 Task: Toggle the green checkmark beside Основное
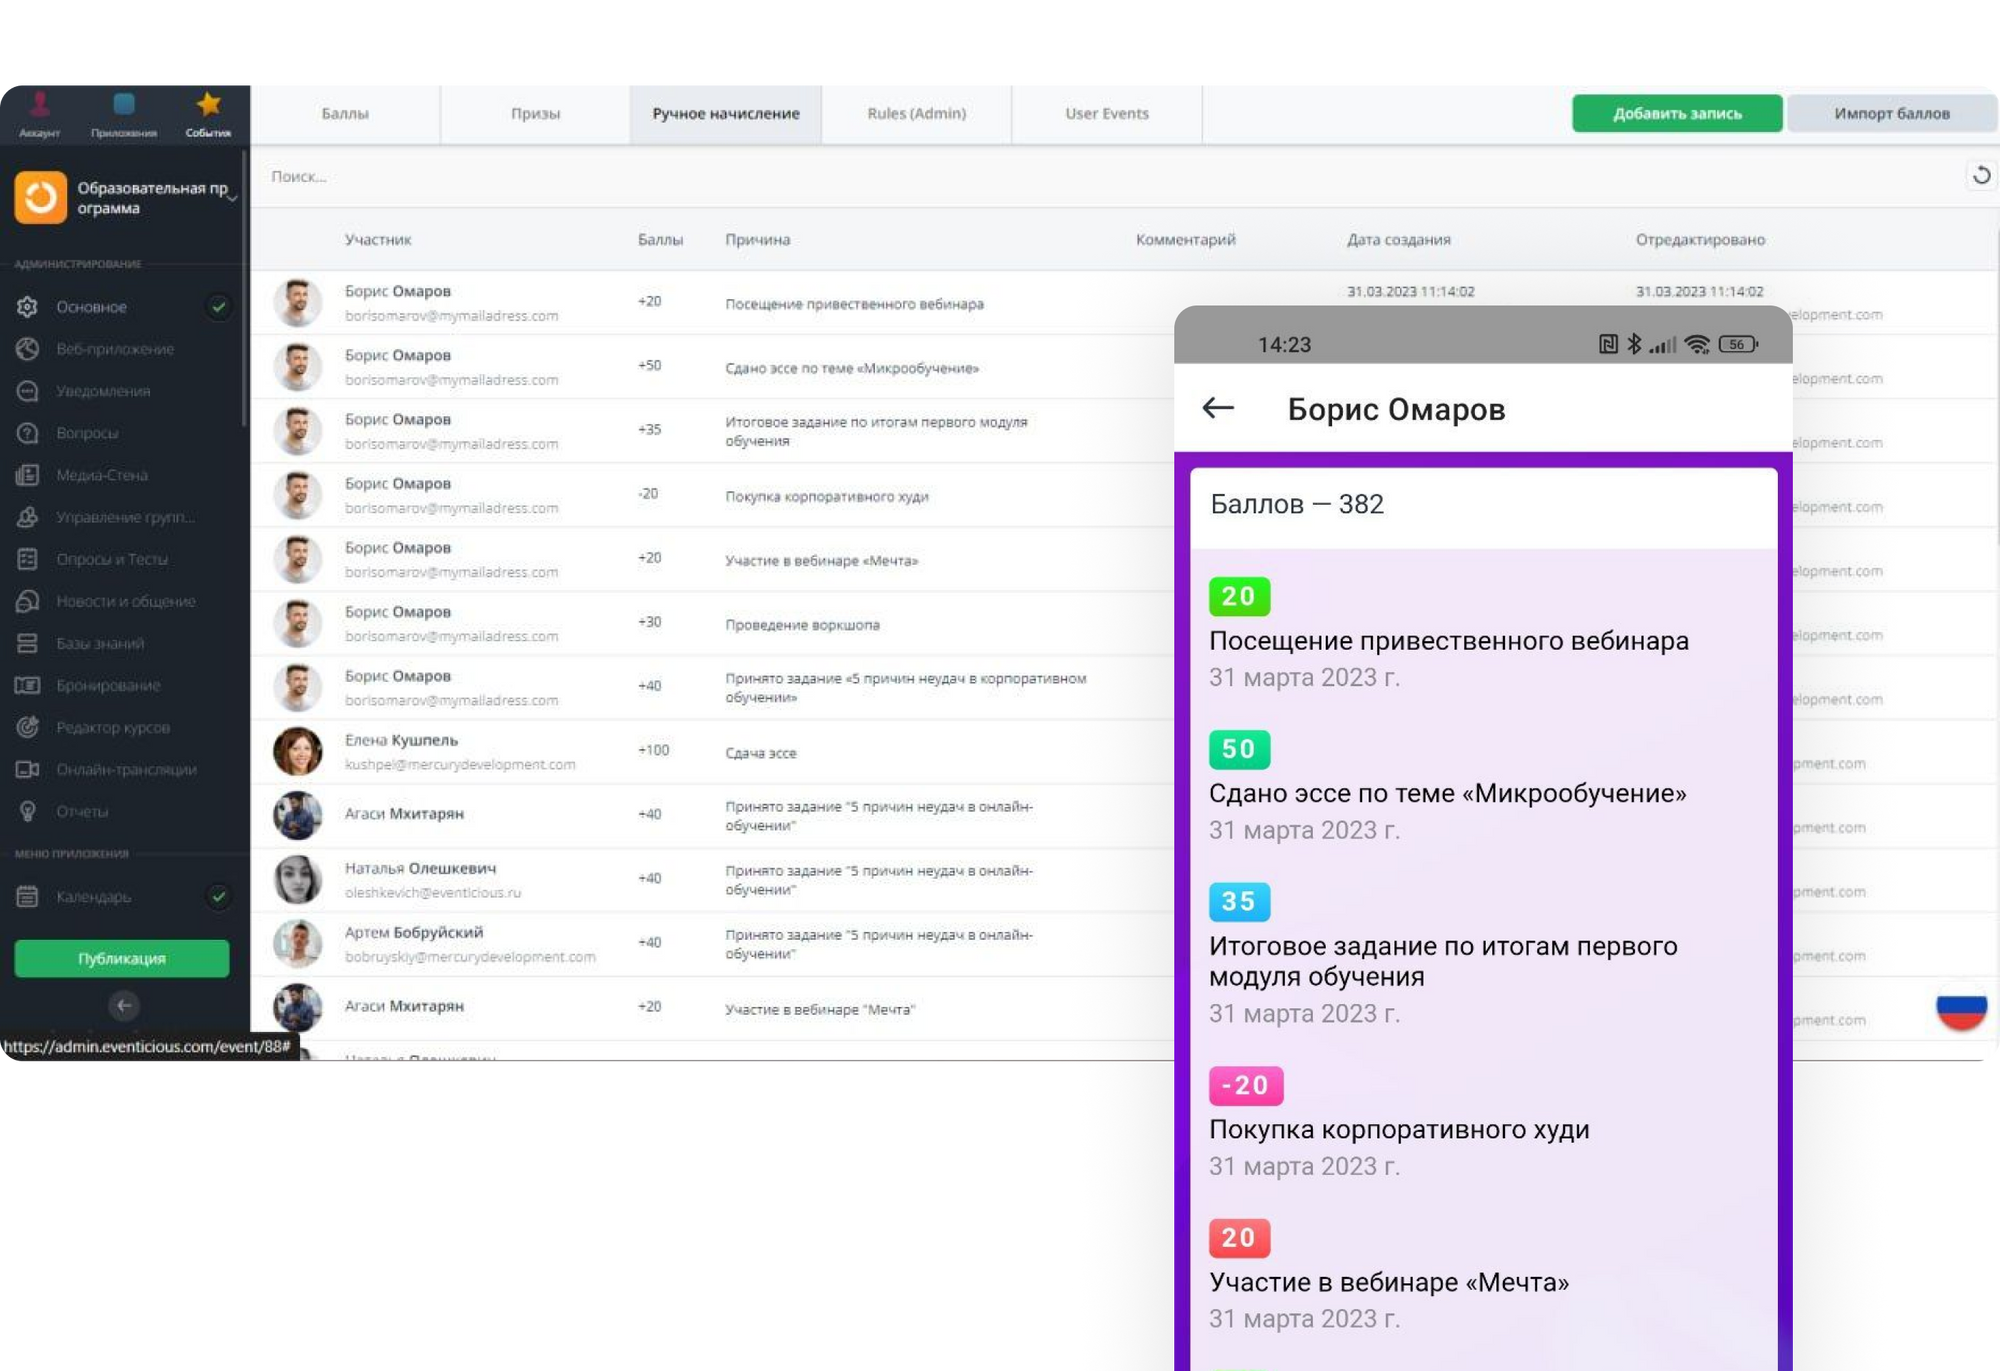click(x=218, y=307)
